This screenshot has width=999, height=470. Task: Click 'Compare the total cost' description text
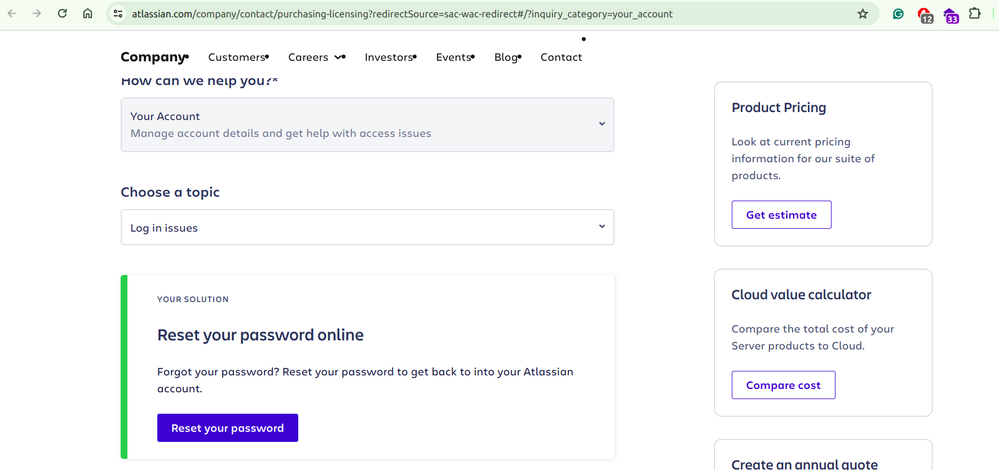tap(813, 338)
